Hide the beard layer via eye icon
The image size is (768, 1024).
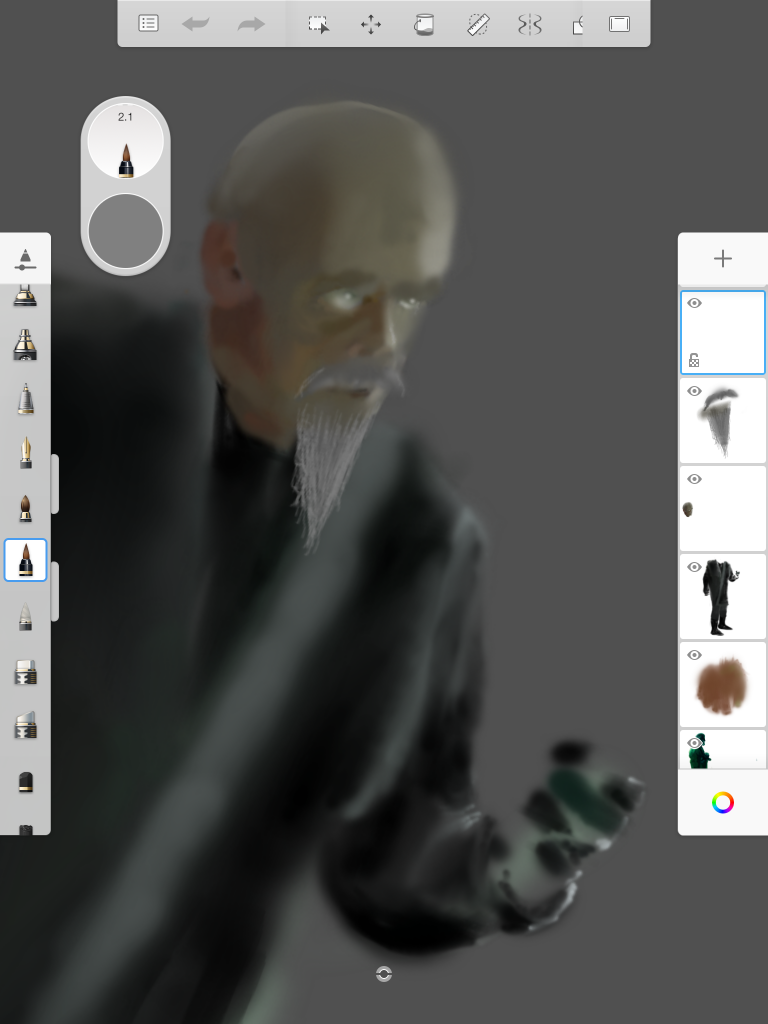click(694, 391)
